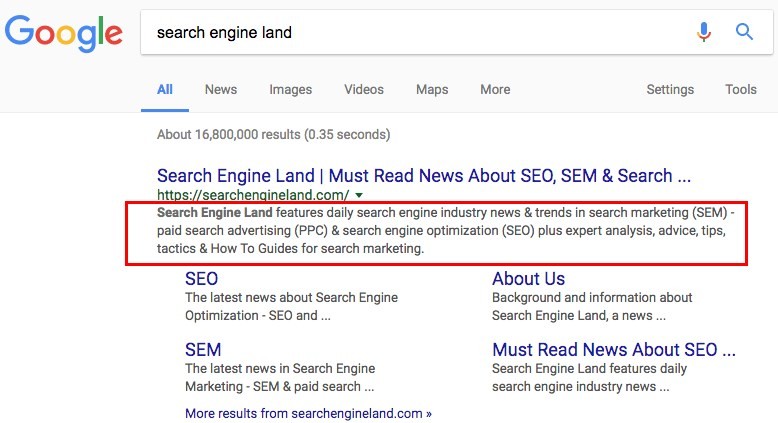
Task: Switch to the Images tab
Action: [290, 89]
